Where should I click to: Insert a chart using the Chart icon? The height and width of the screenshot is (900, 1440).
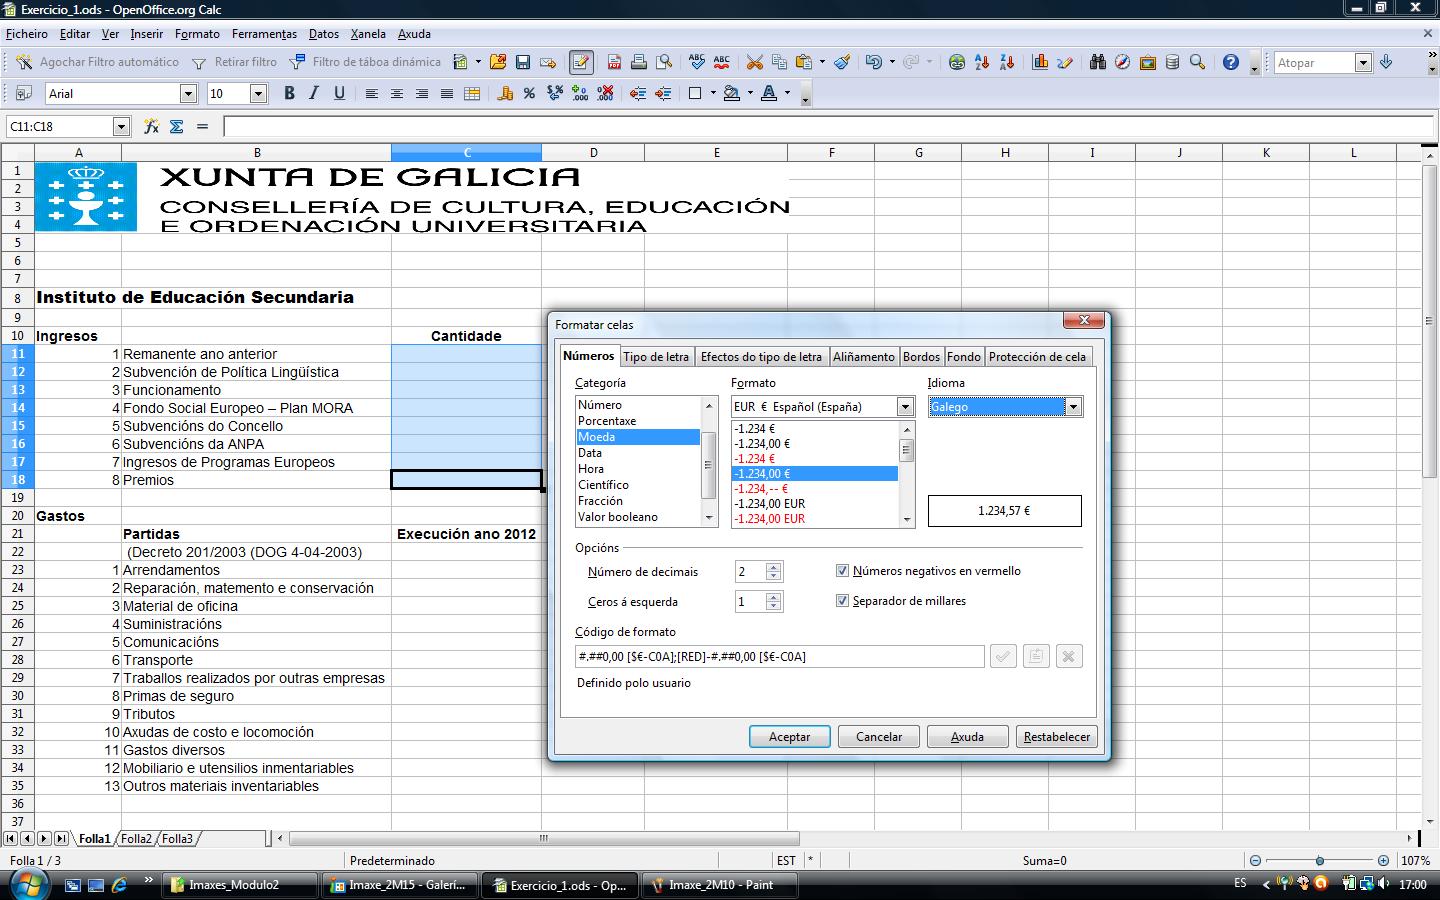point(1040,62)
